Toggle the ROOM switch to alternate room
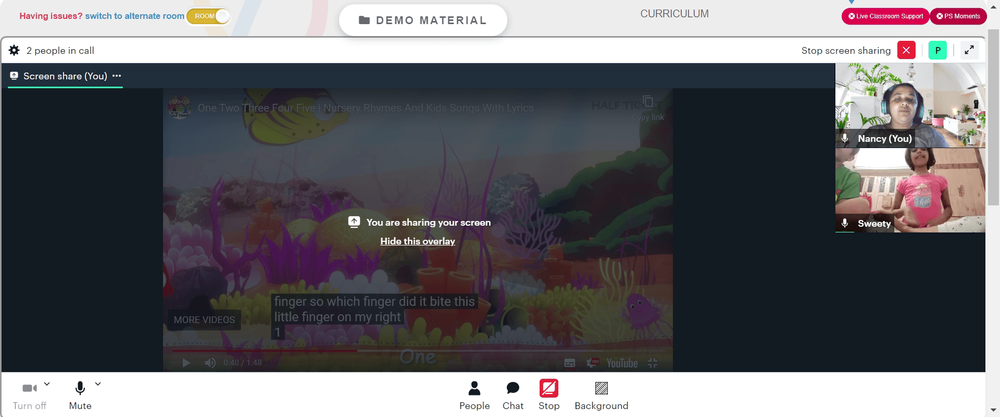 click(208, 16)
